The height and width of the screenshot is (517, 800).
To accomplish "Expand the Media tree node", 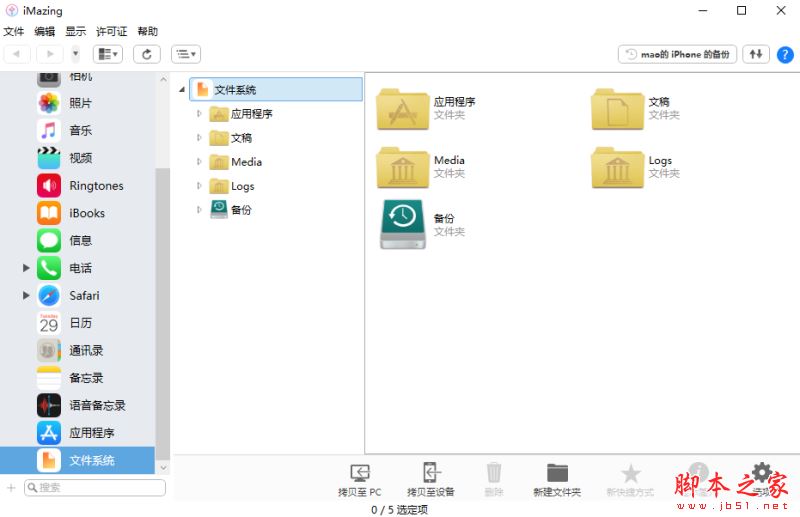I will coord(199,161).
